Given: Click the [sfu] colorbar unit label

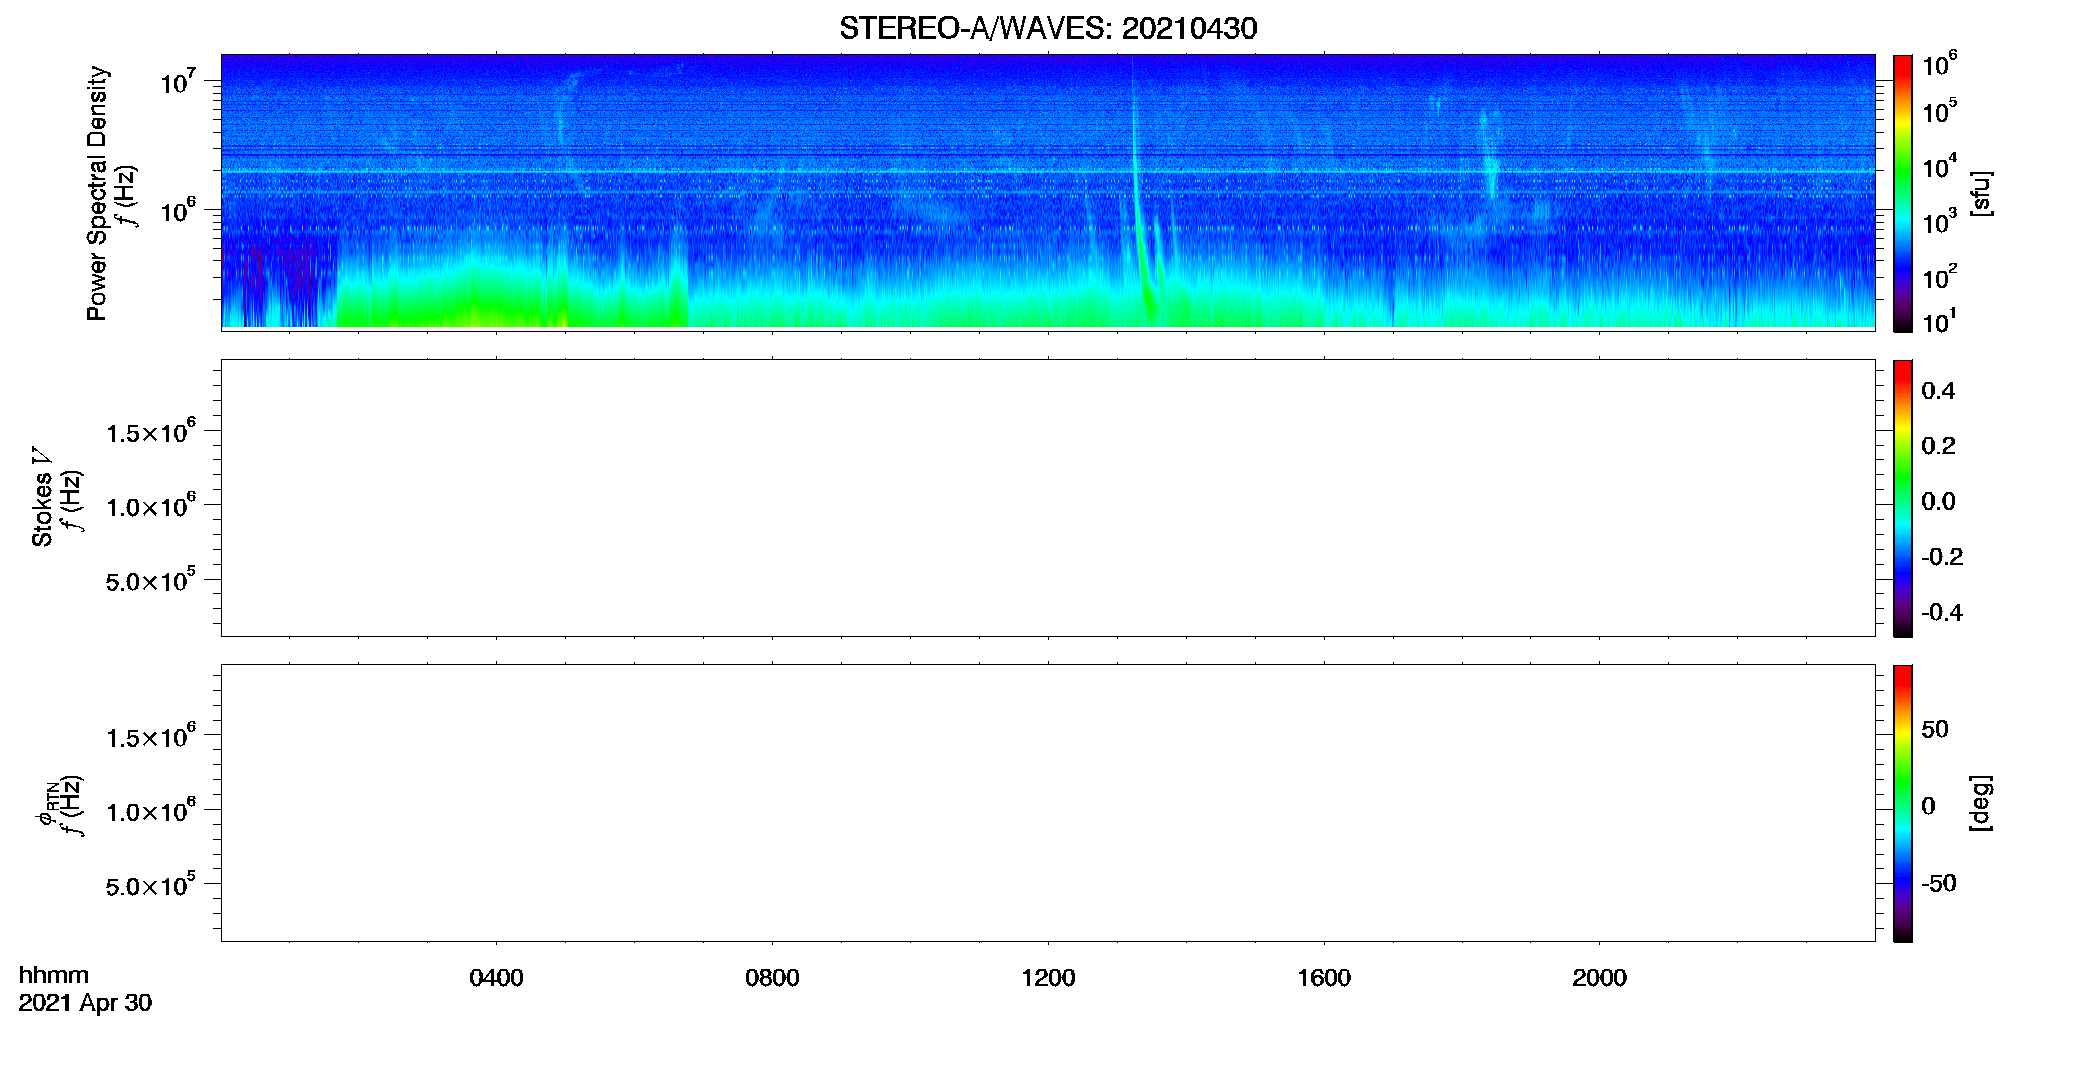Looking at the screenshot, I should (1980, 193).
